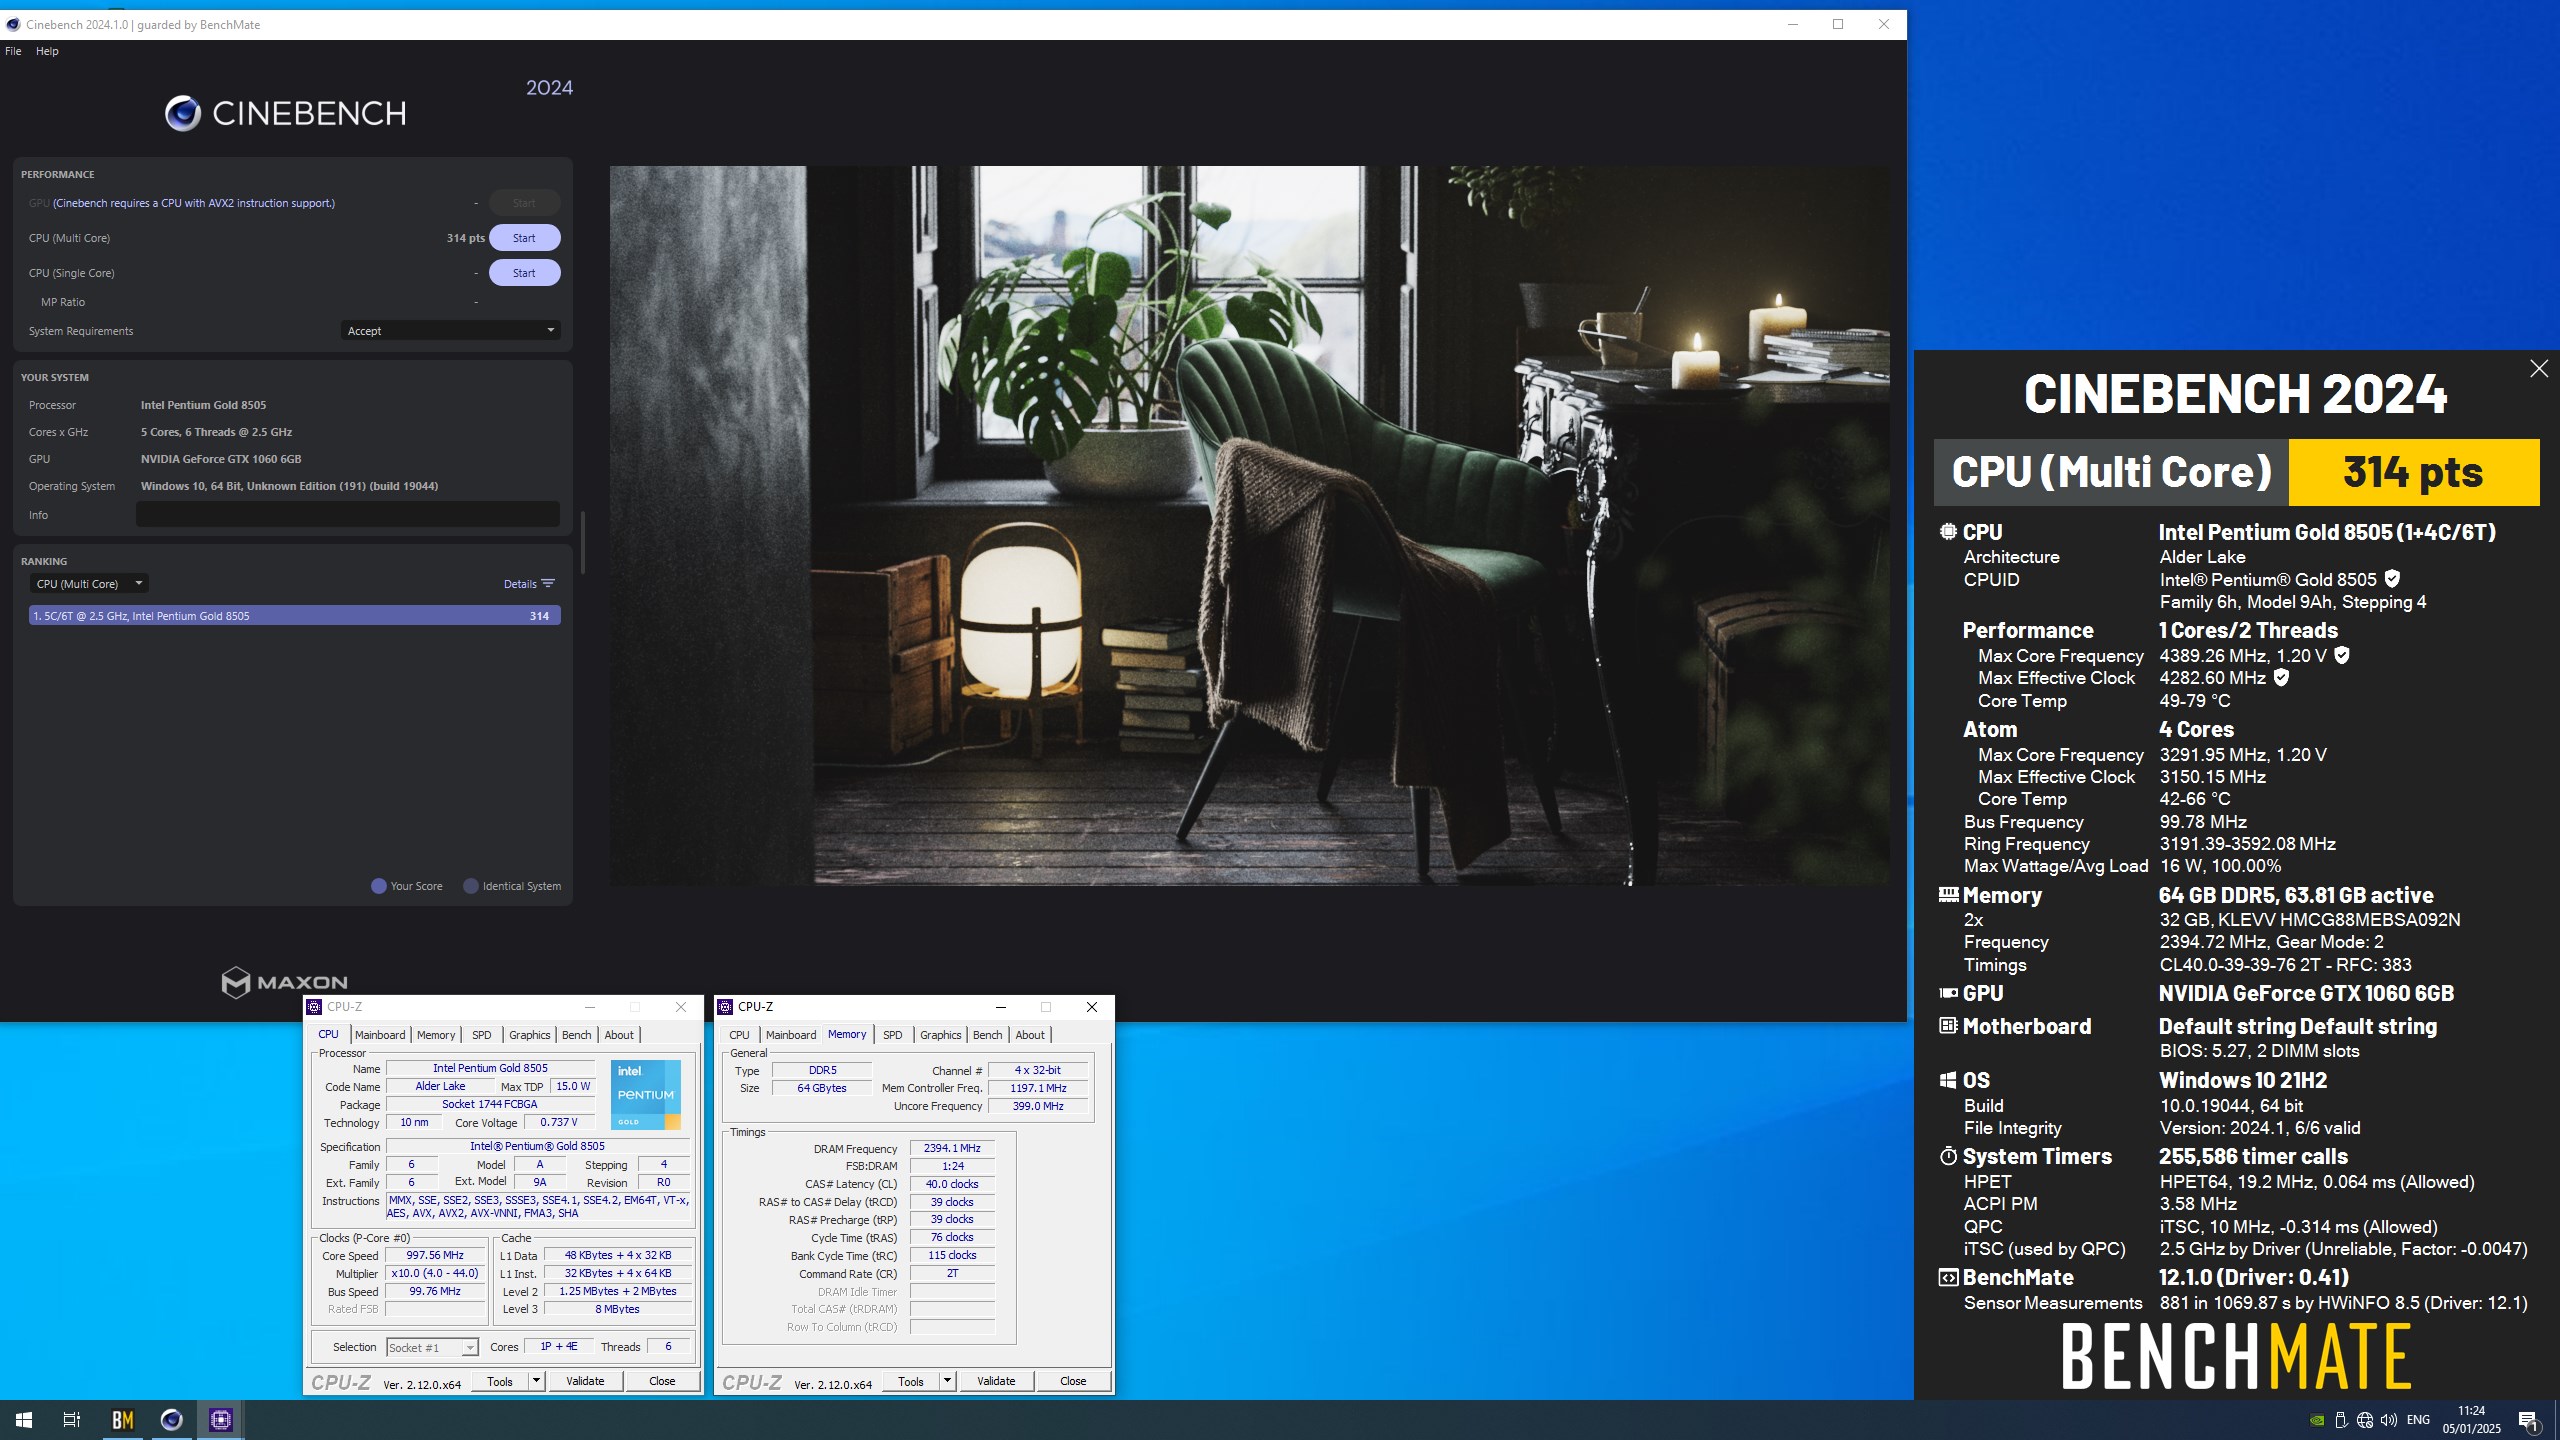
Task: Open Safely Remove Hardware tray icon
Action: [x=2341, y=1420]
